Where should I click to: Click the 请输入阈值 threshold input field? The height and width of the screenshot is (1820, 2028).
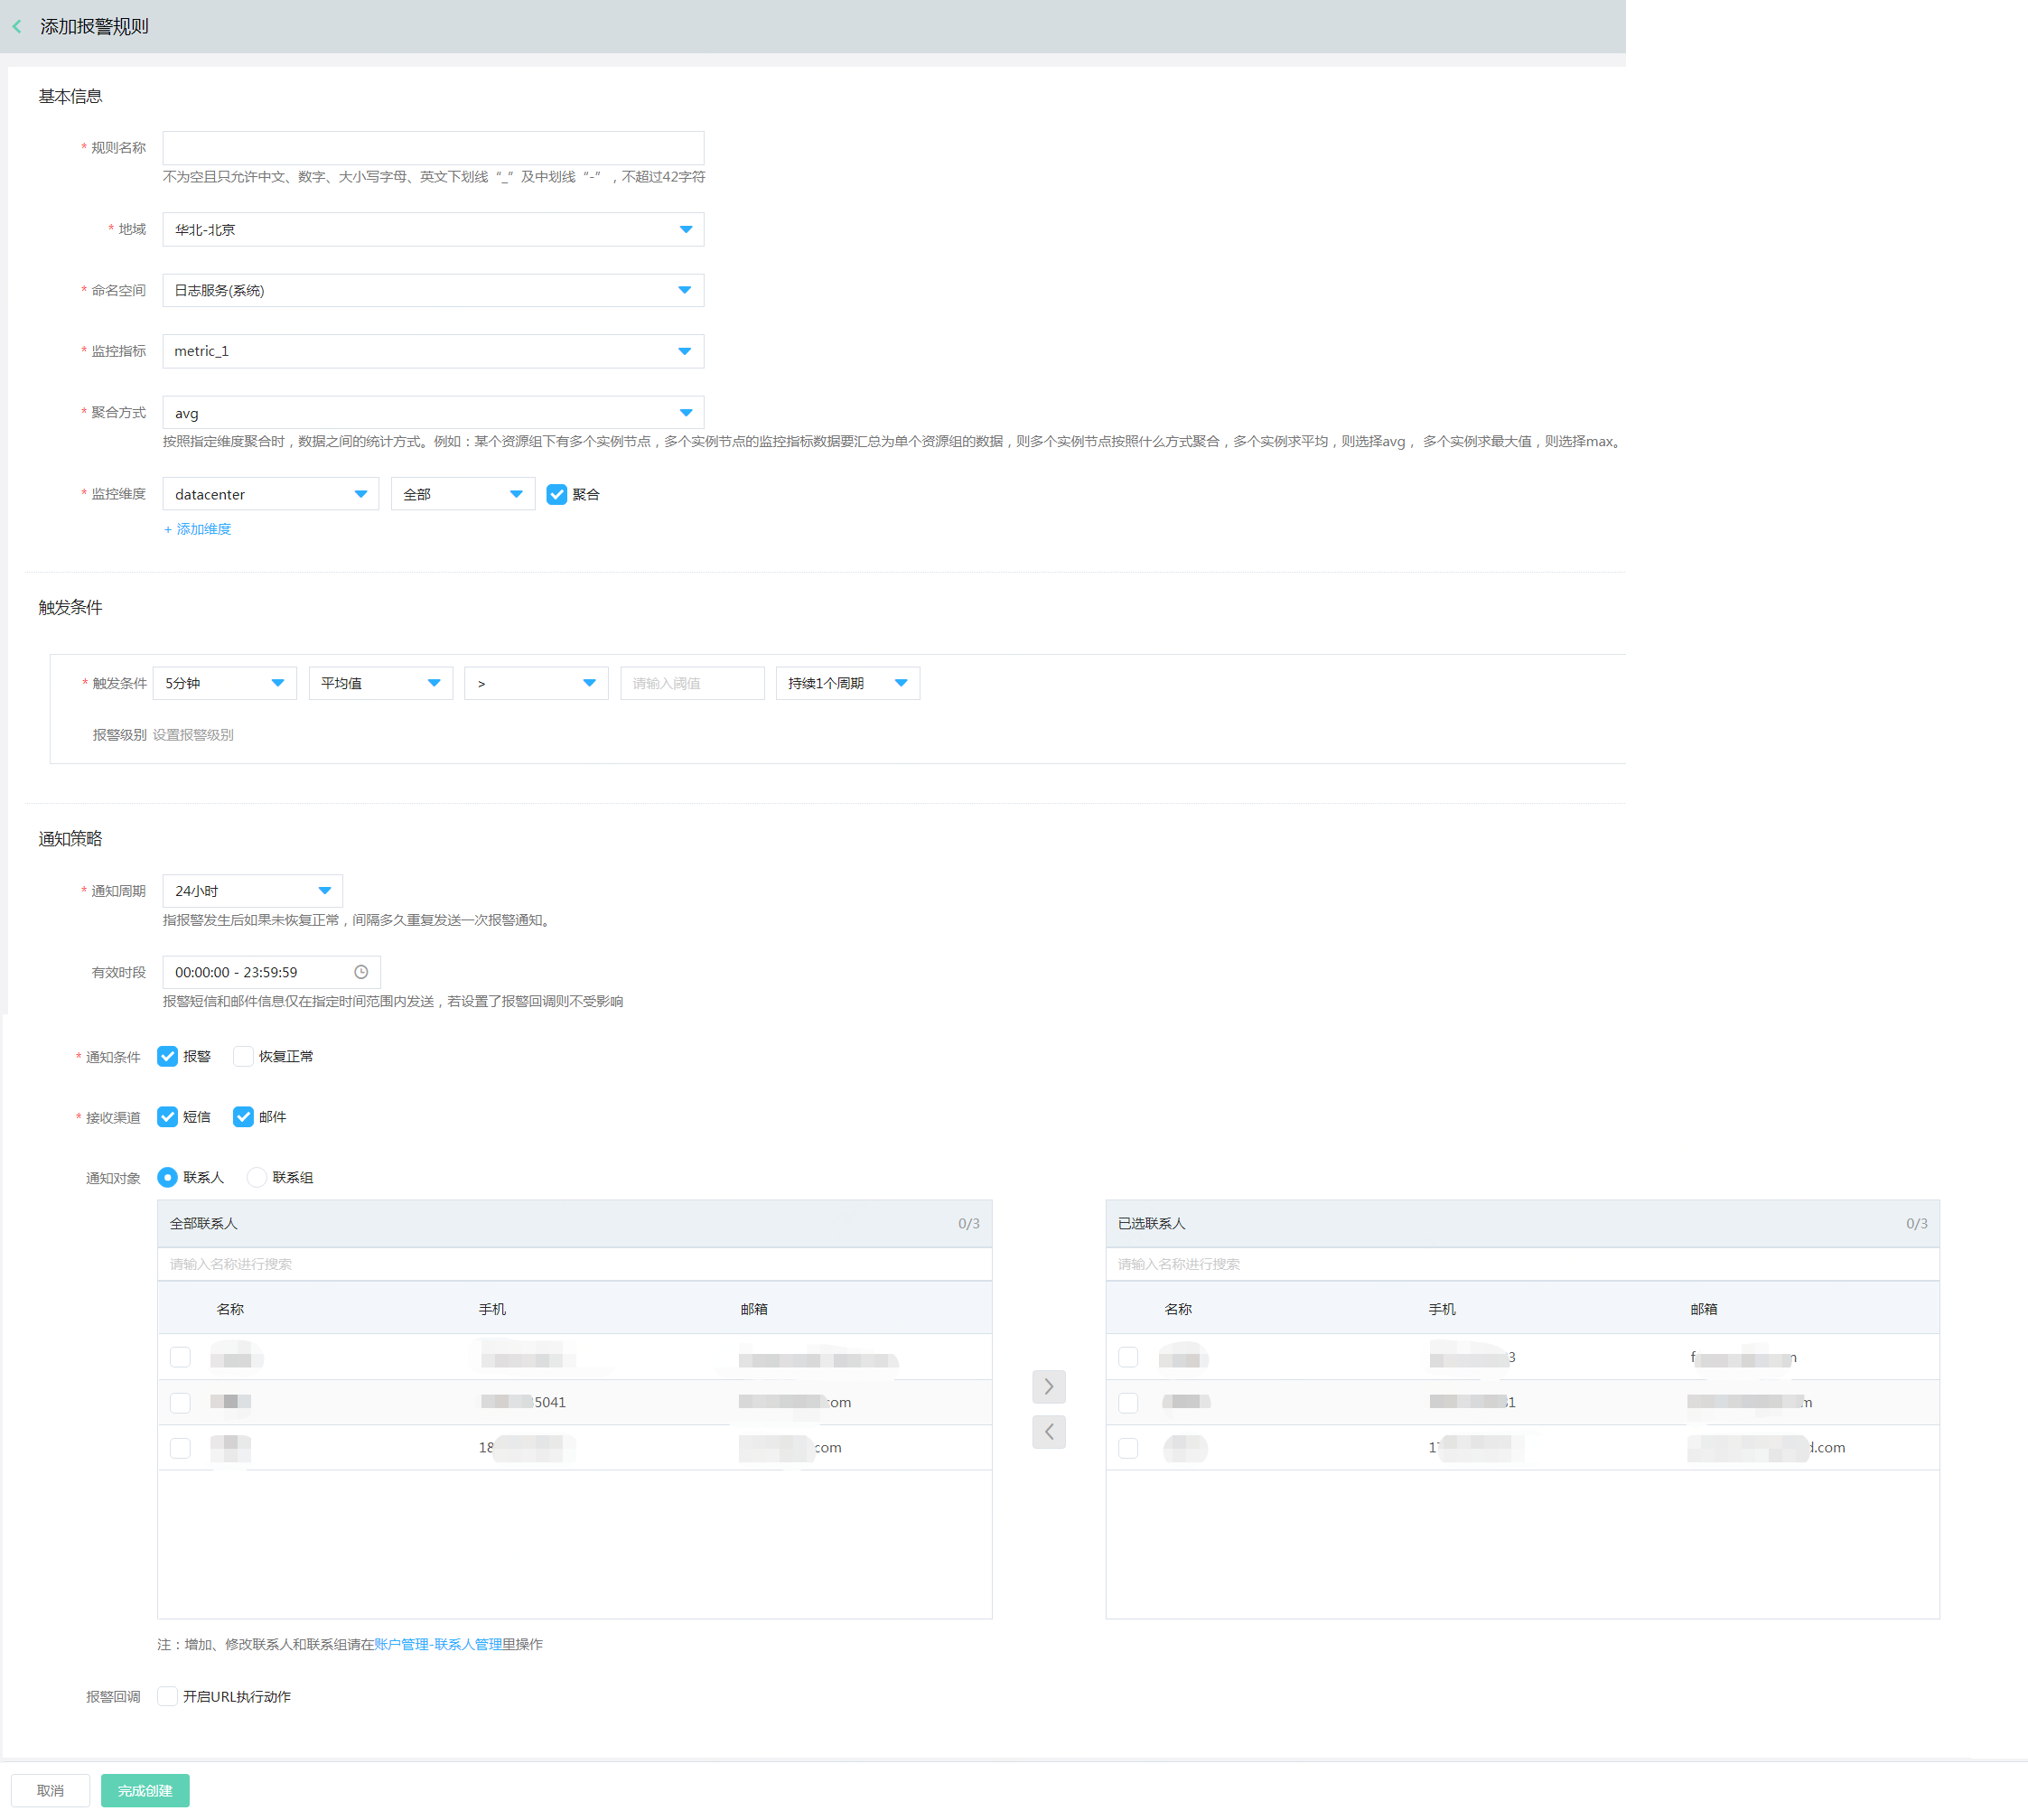692,682
